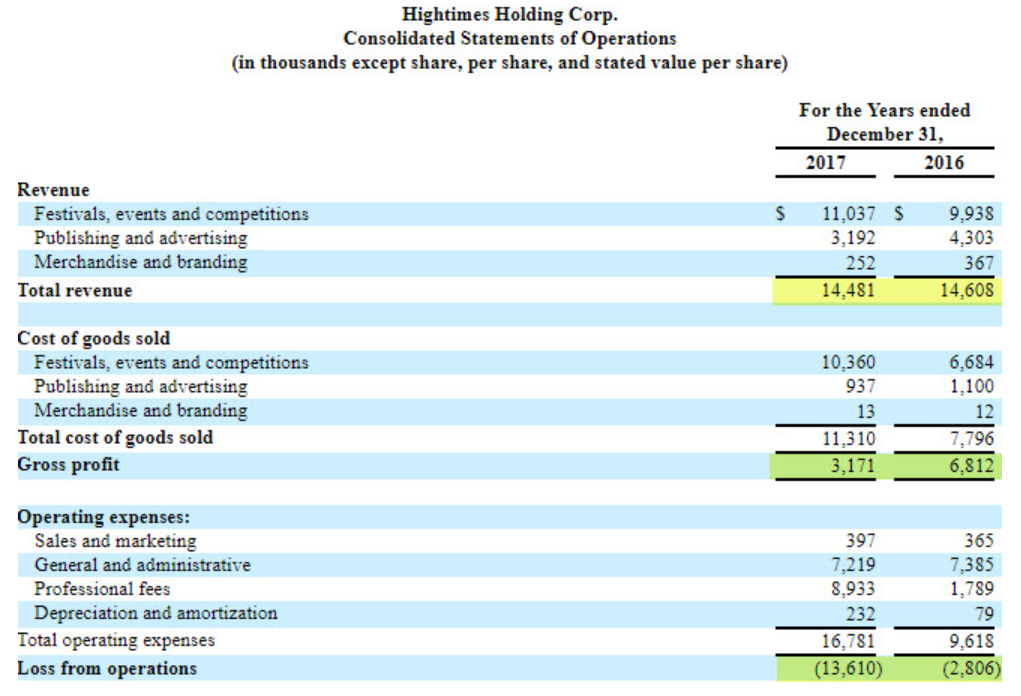Select the 3,192 publishing revenue value
The height and width of the screenshot is (696, 1021).
tap(852, 238)
